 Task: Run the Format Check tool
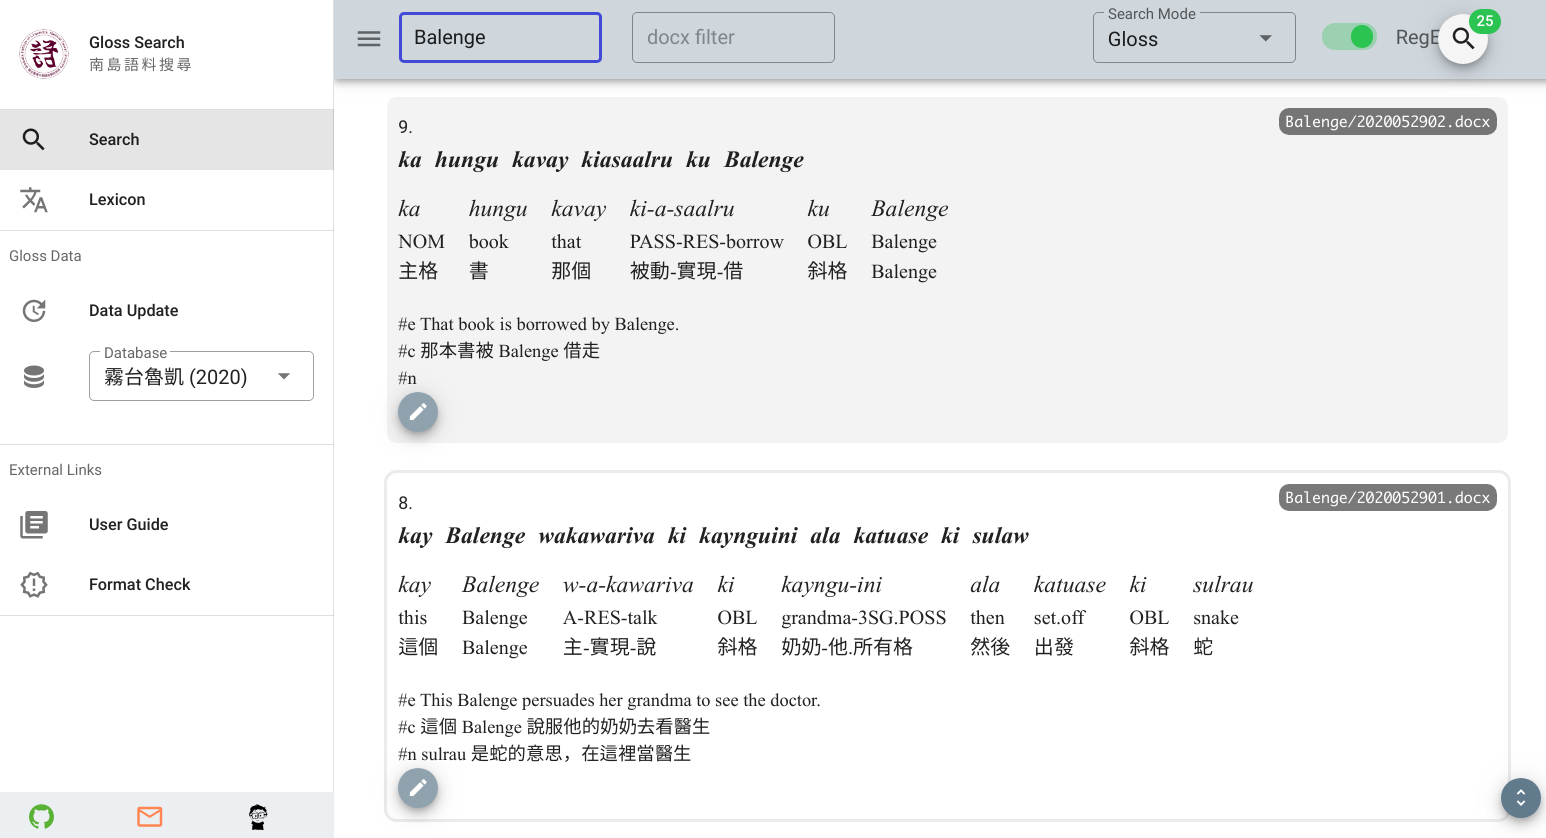point(139,584)
